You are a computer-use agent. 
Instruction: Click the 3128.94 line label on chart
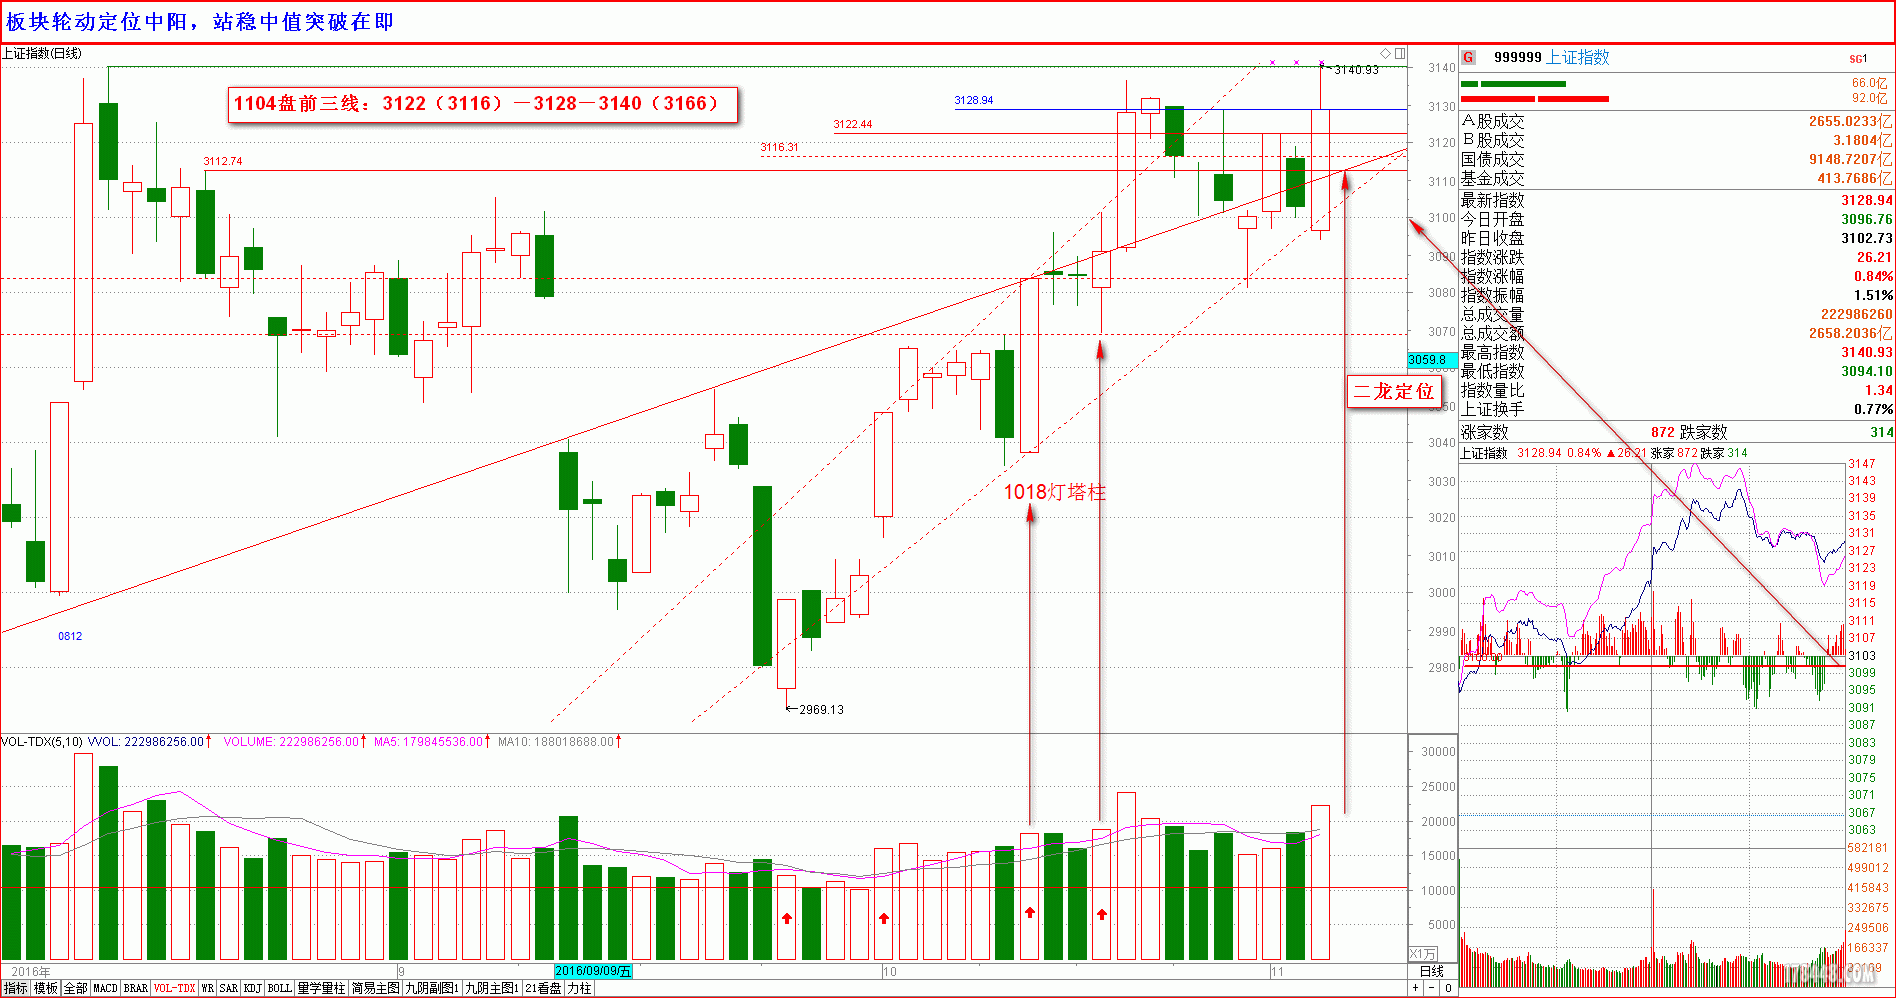pyautogui.click(x=973, y=100)
